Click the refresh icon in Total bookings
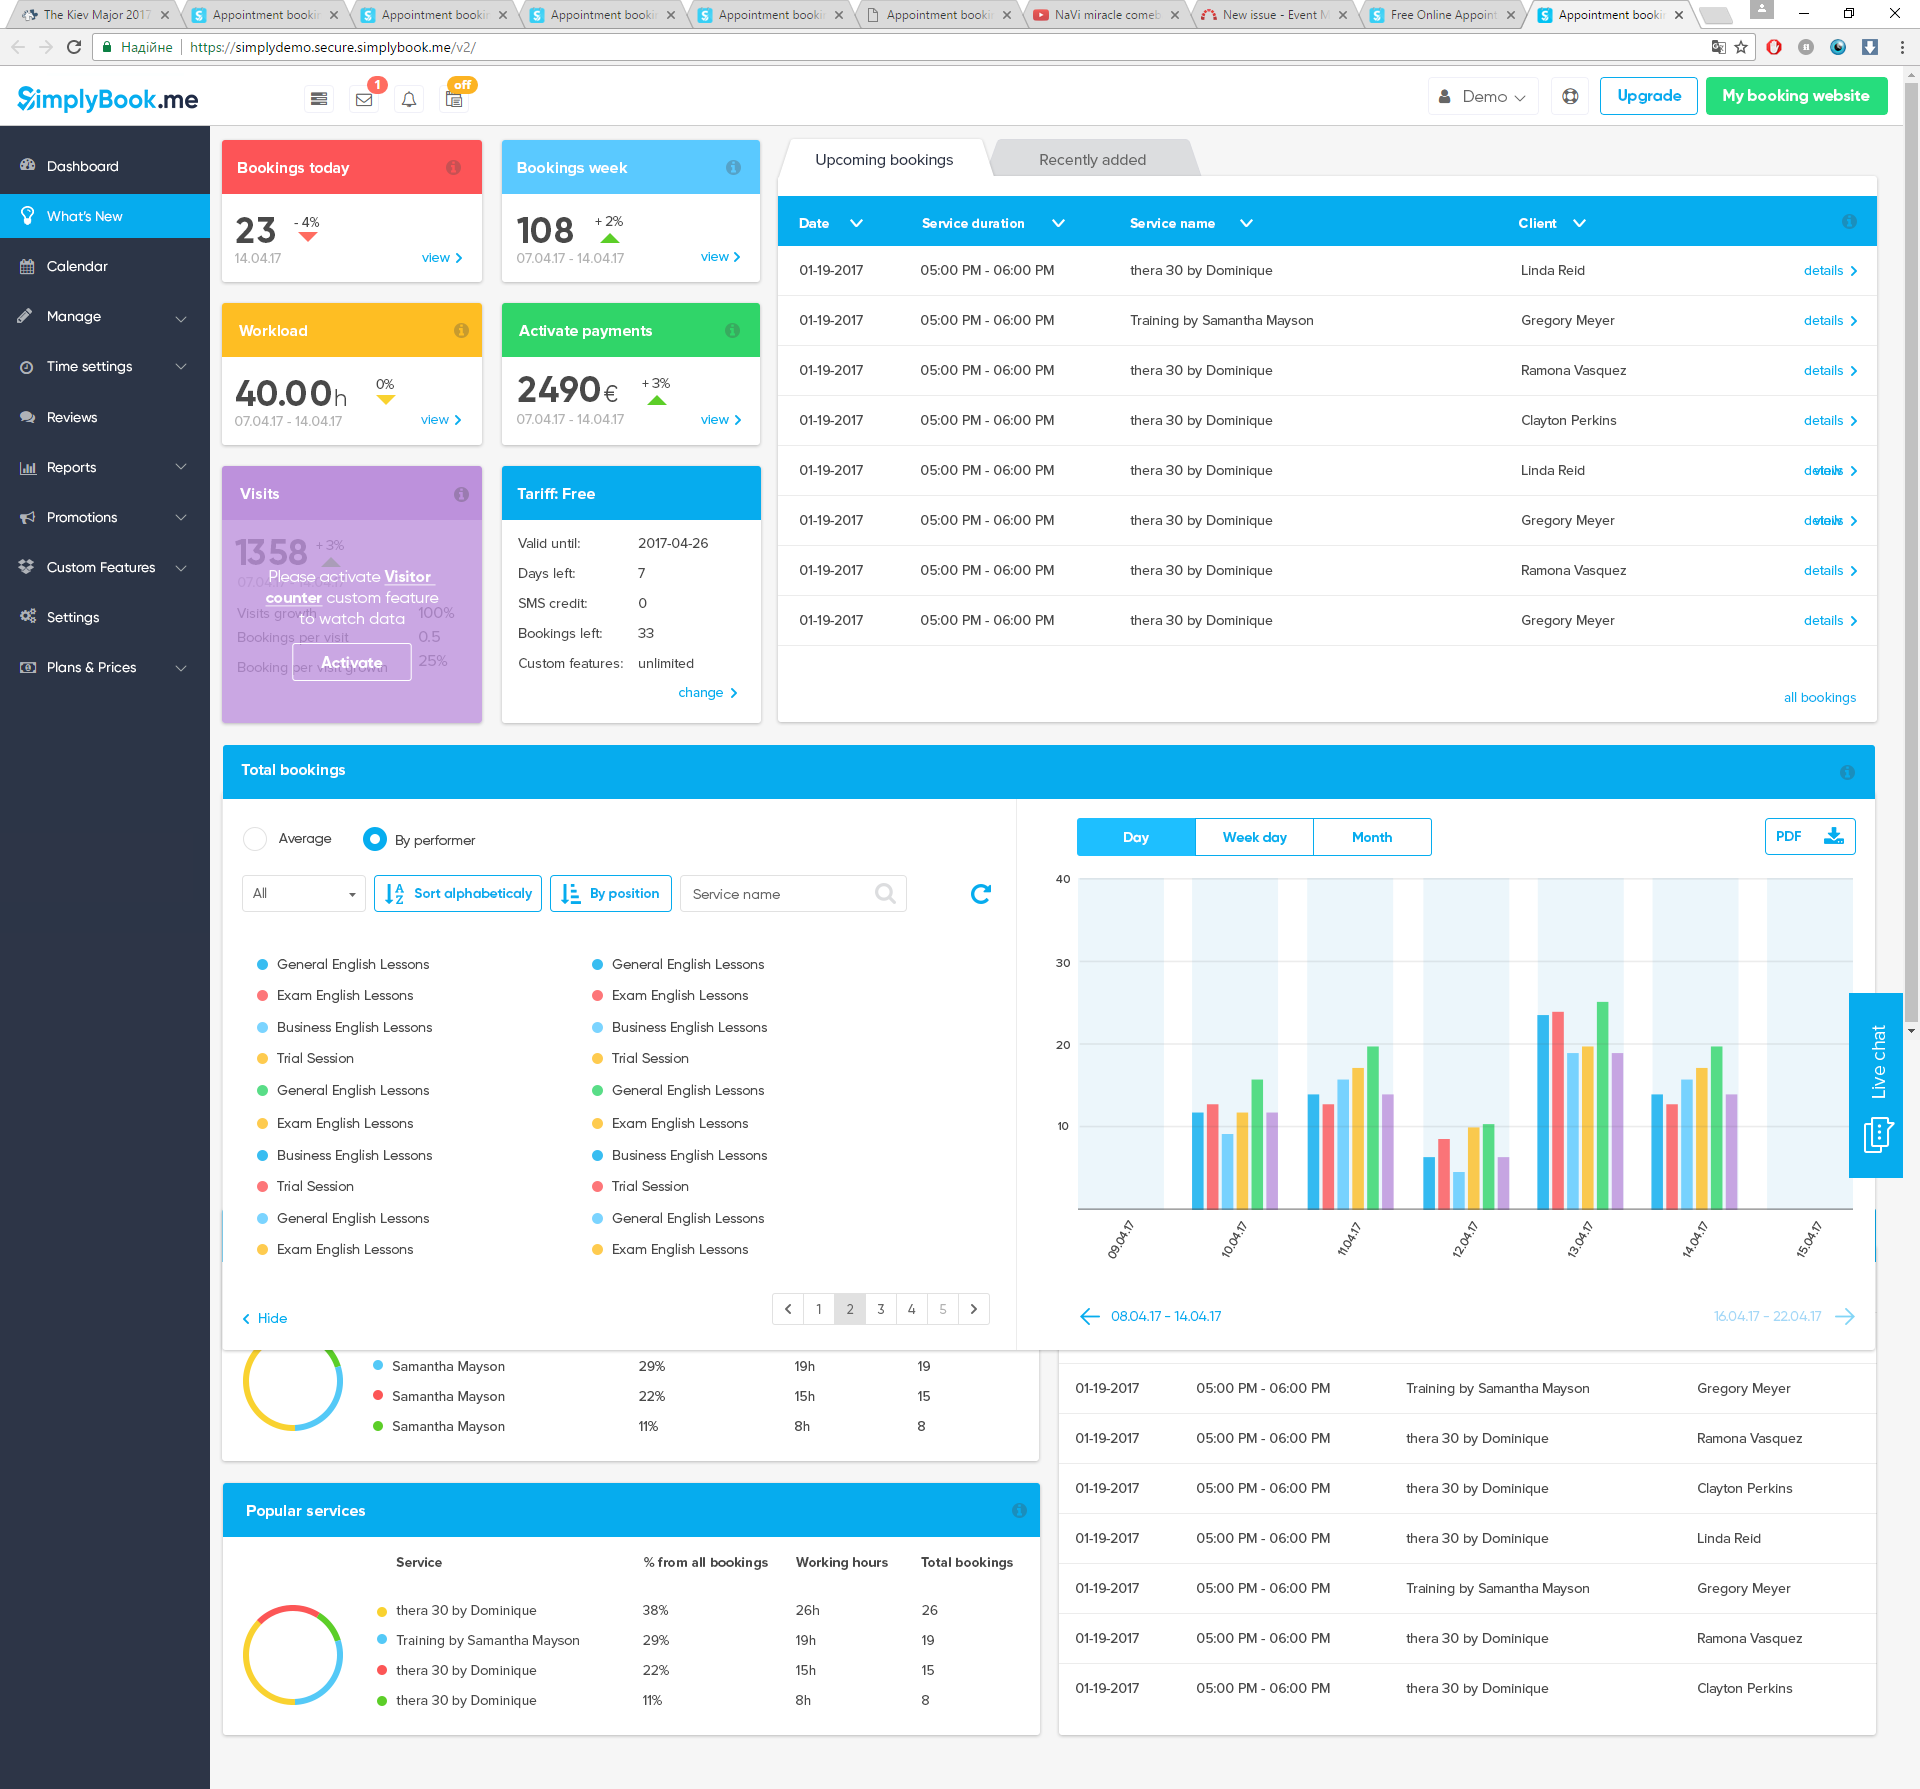 [980, 893]
